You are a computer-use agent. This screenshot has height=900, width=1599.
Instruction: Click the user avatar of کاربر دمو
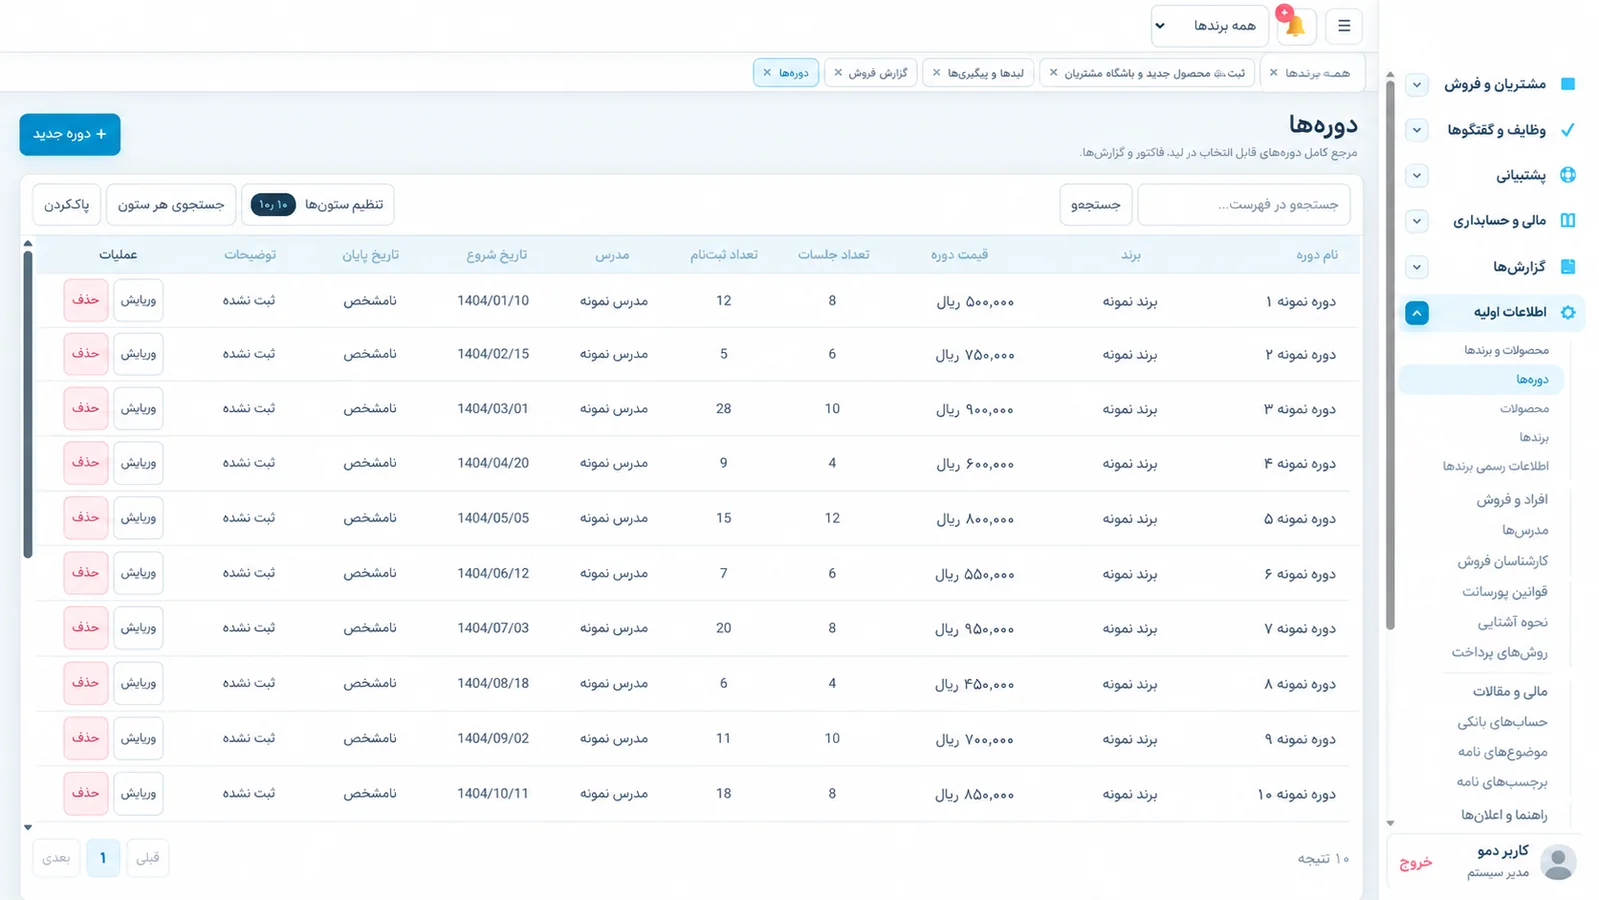(x=1558, y=861)
